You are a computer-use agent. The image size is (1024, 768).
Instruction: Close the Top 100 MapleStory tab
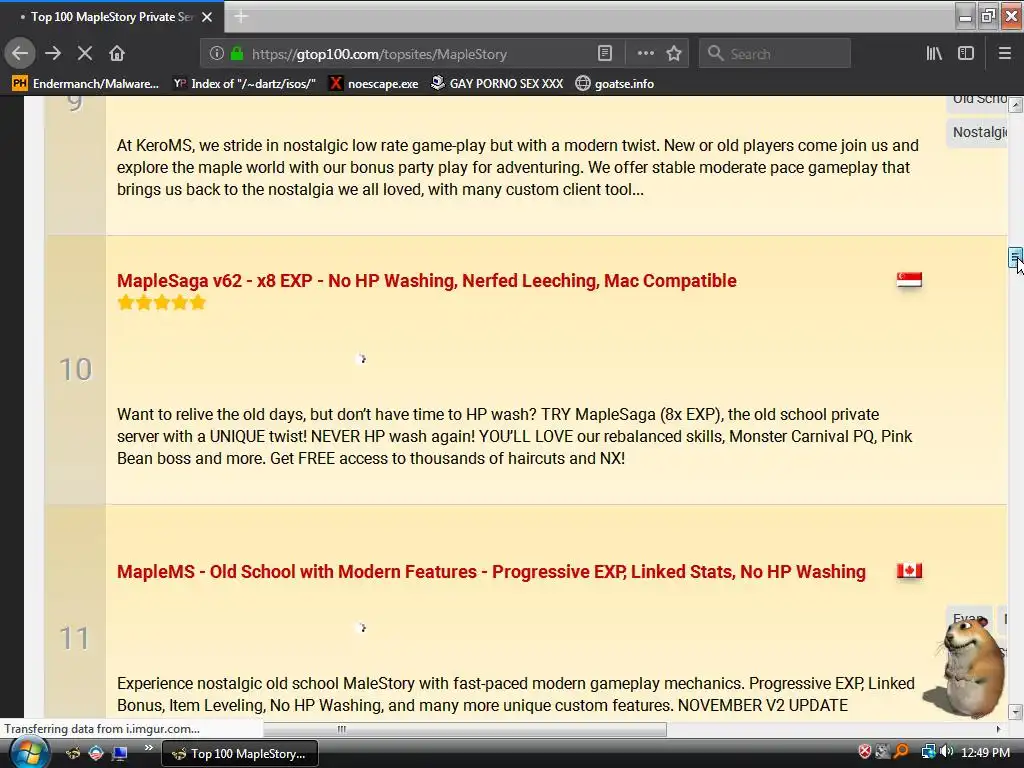coord(207,17)
